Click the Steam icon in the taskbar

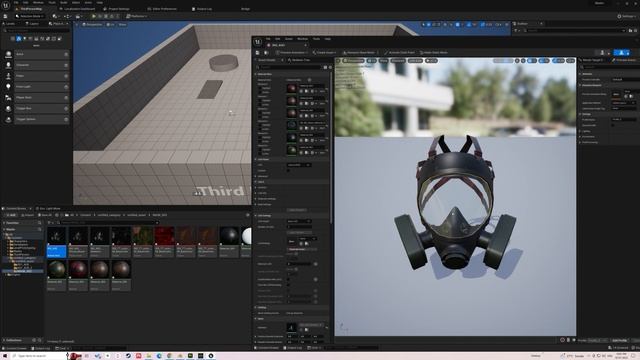click(x=128, y=356)
